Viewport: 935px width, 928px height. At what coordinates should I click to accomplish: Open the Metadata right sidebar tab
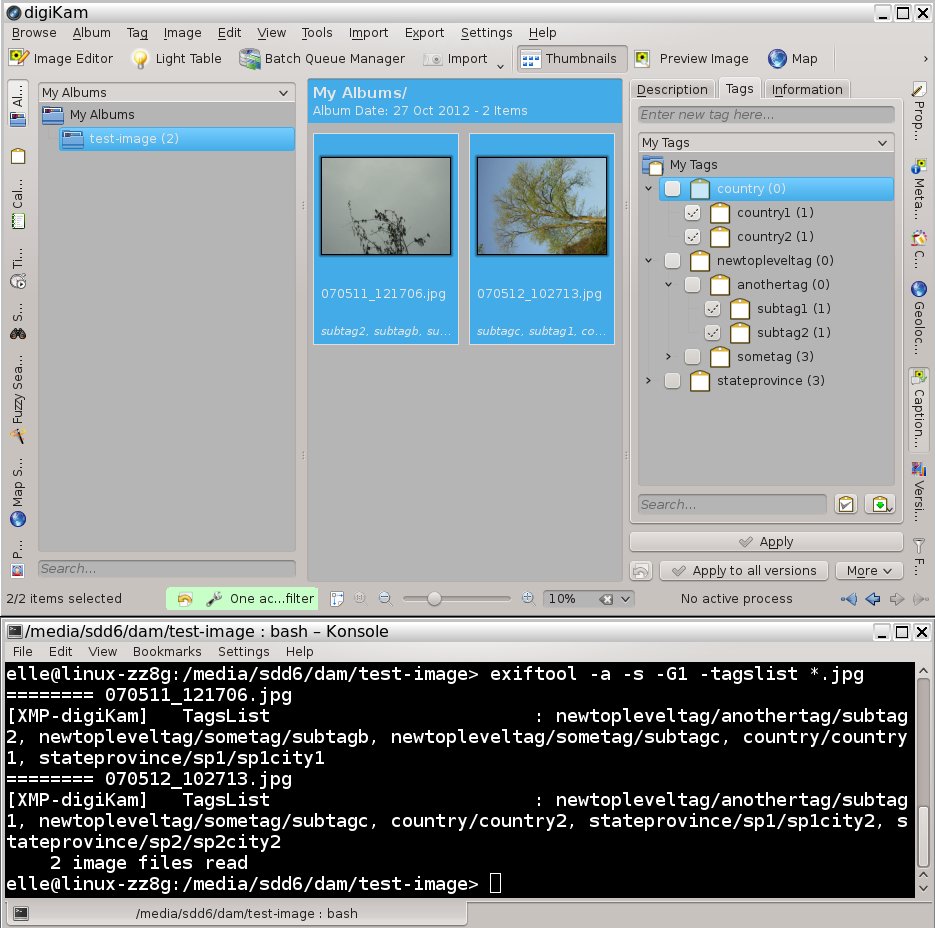coord(918,188)
